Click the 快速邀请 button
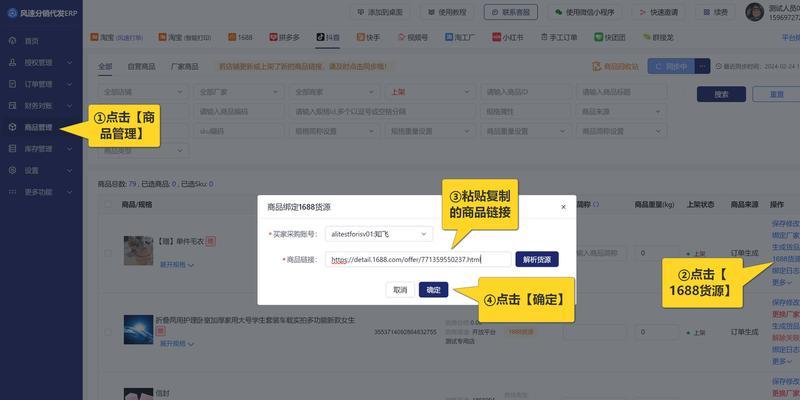 [659, 12]
